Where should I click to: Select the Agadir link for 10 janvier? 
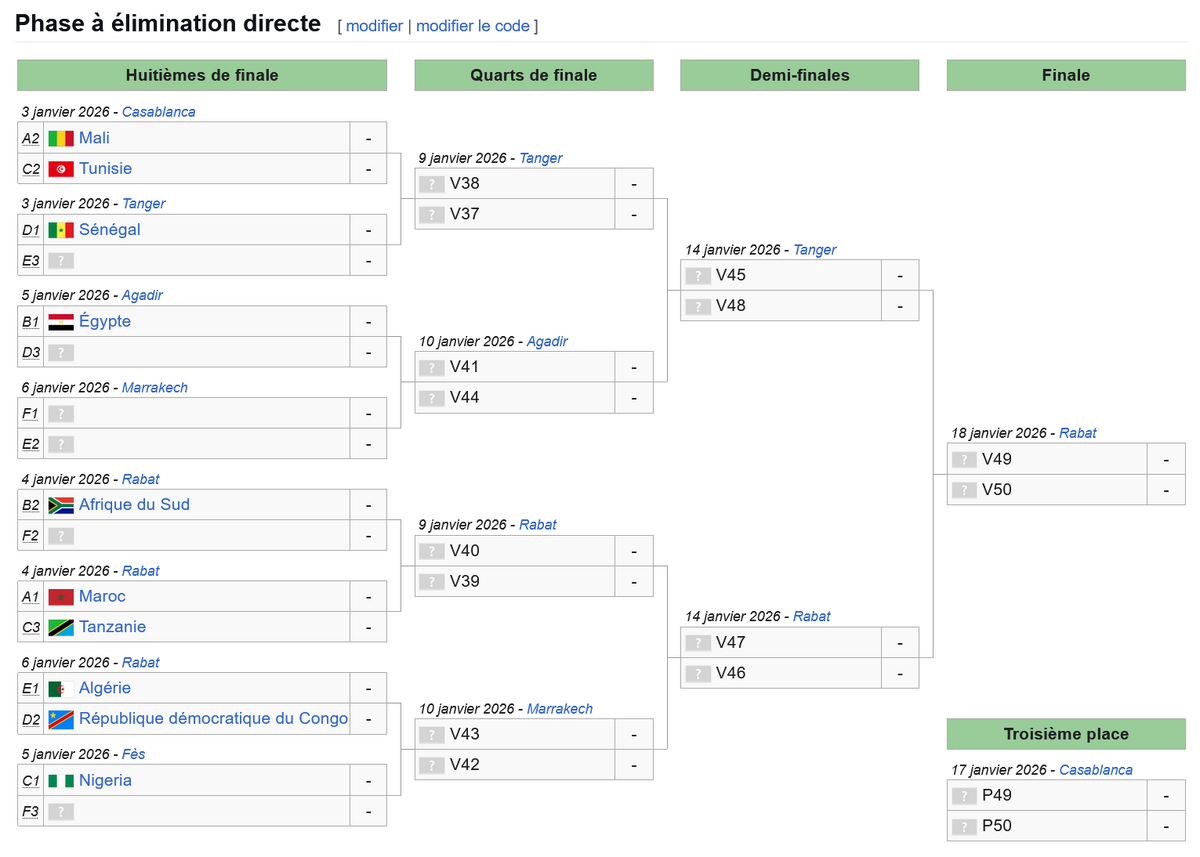547,341
